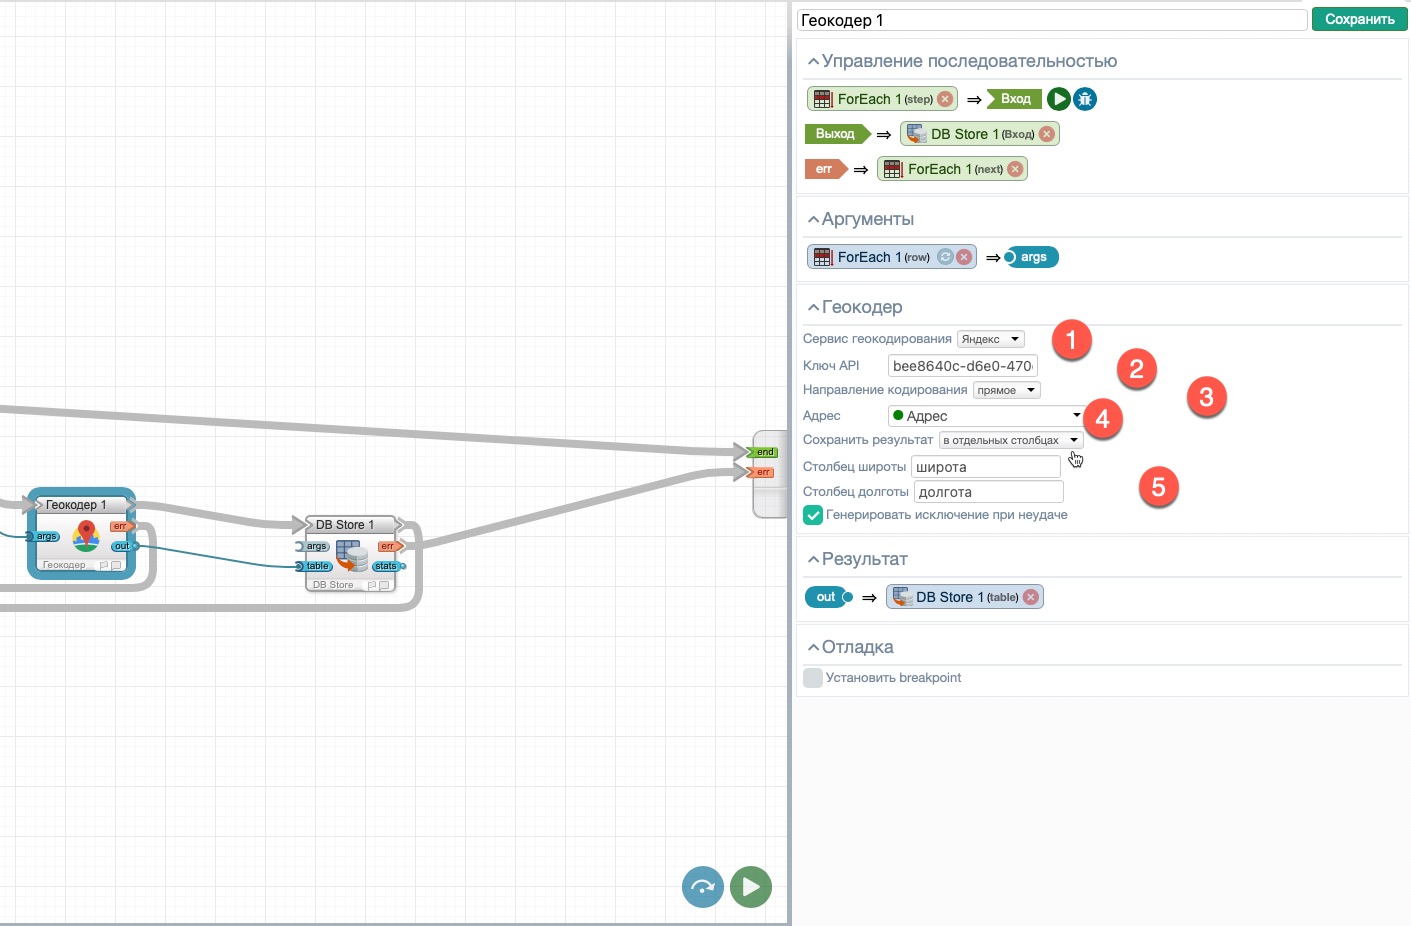Click the Геокодер map pin node icon
This screenshot has height=926, width=1411.
pyautogui.click(x=86, y=536)
